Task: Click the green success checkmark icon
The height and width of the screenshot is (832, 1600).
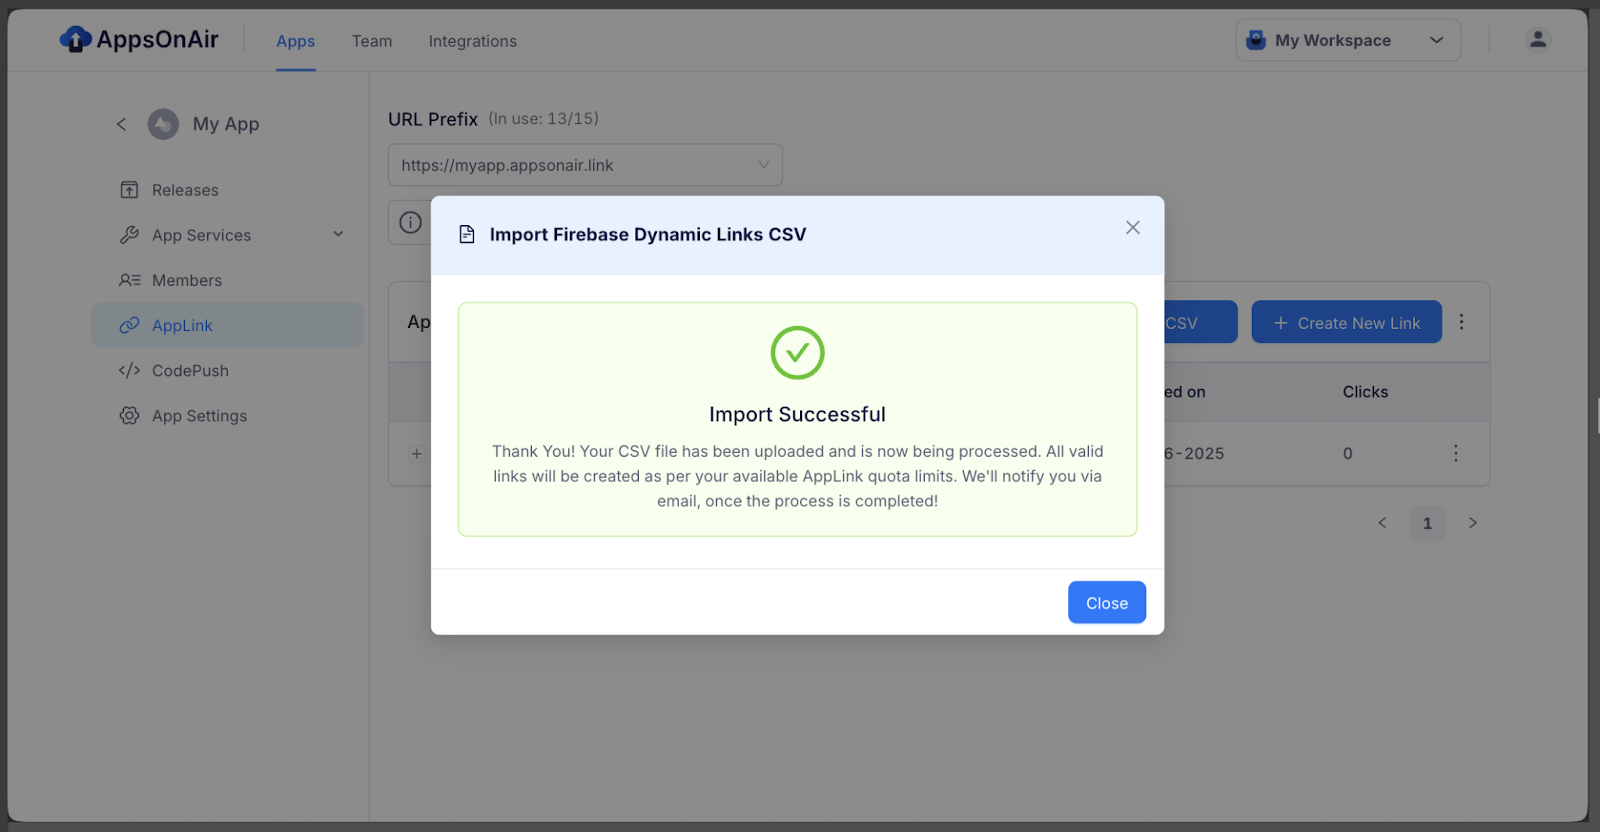Action: 797,352
